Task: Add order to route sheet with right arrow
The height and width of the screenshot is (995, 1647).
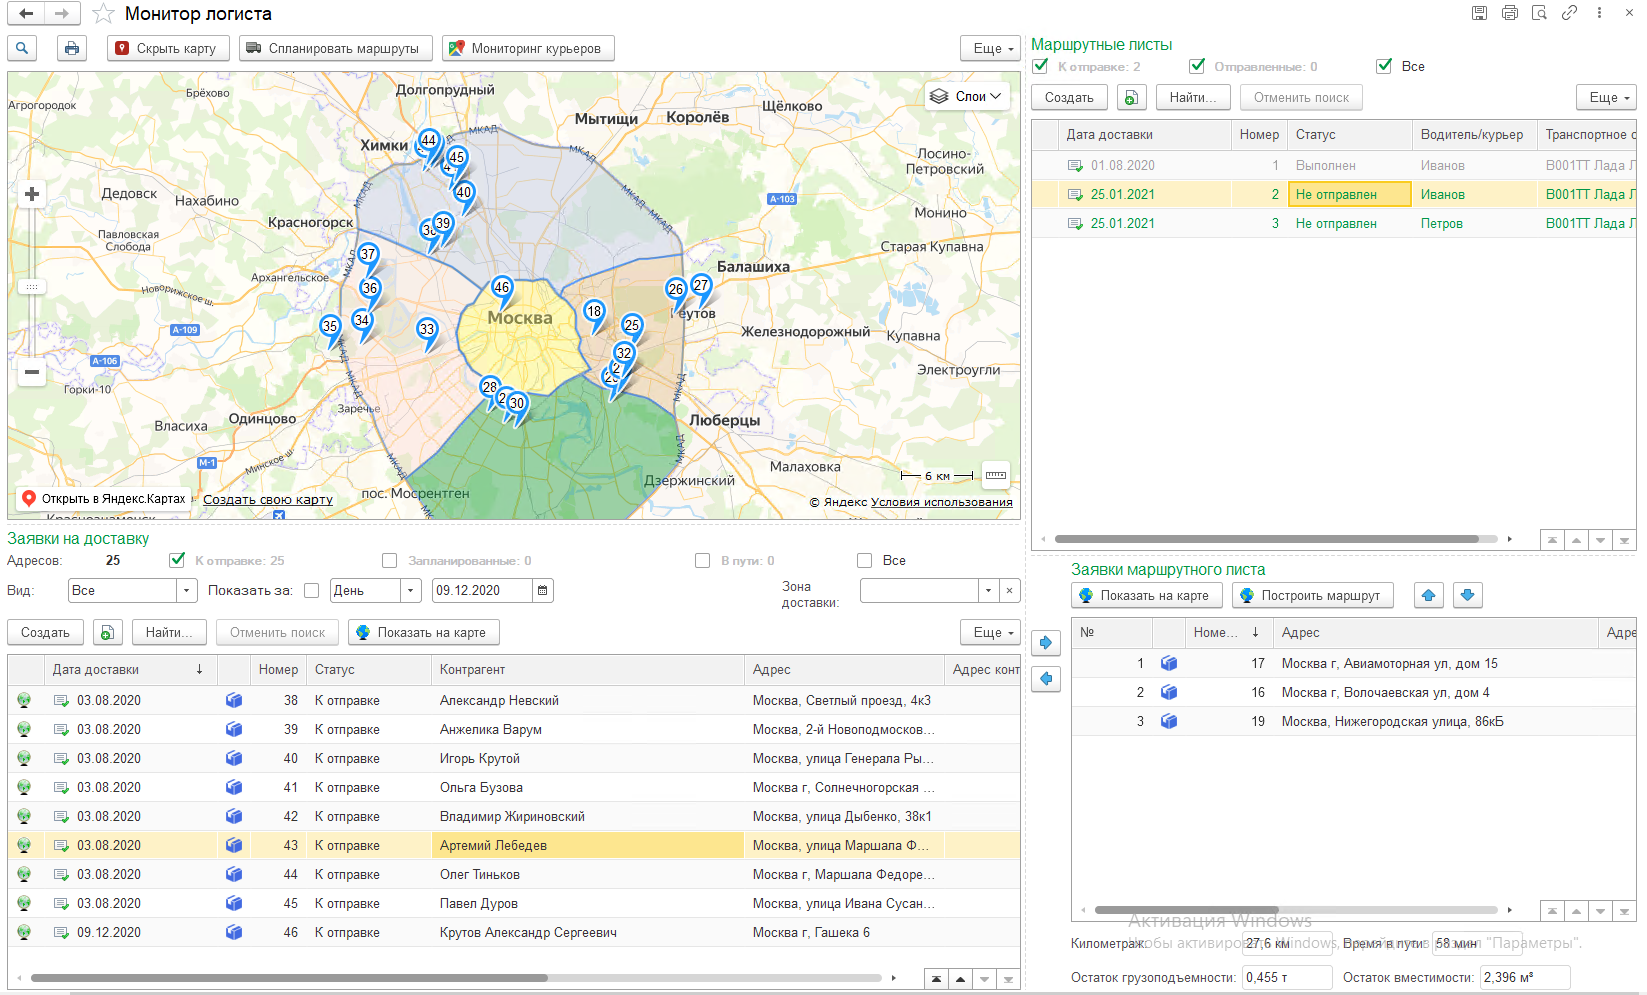Action: point(1046,642)
